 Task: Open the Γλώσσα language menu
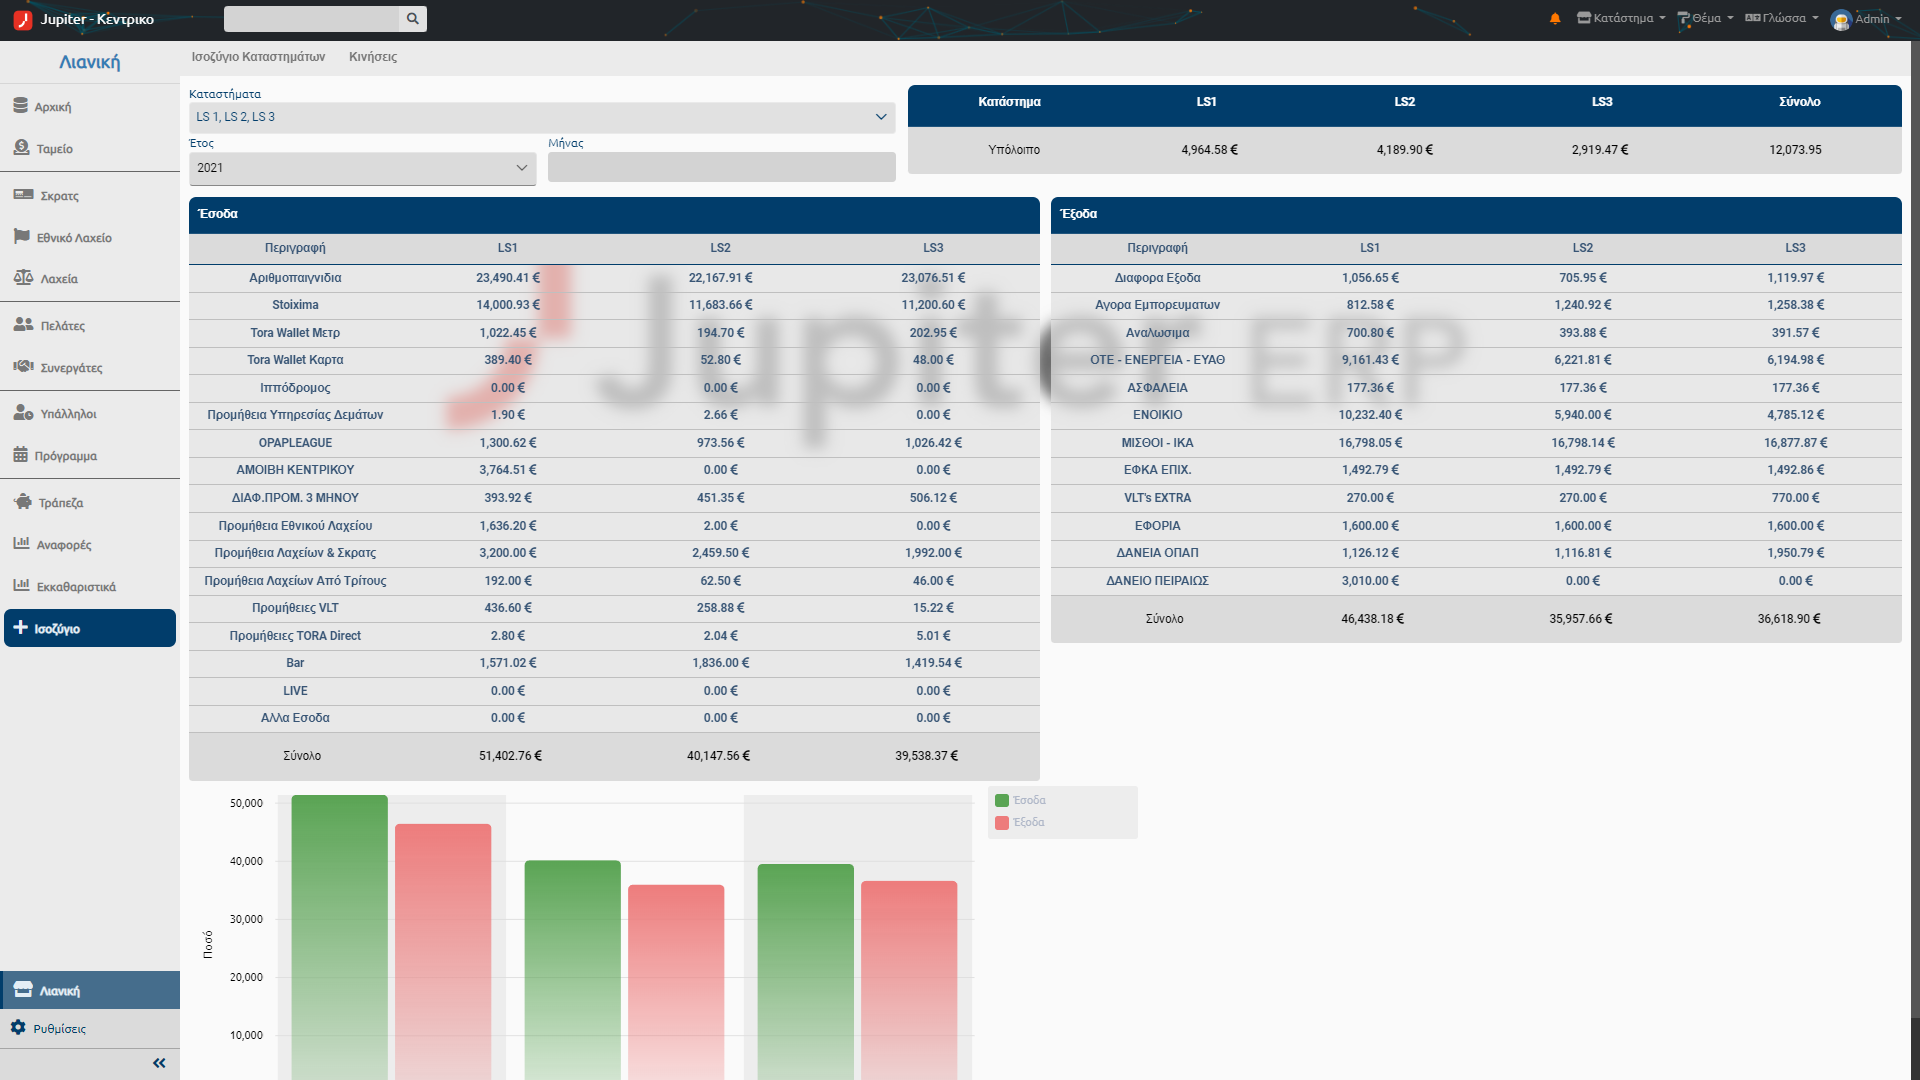tap(1782, 19)
